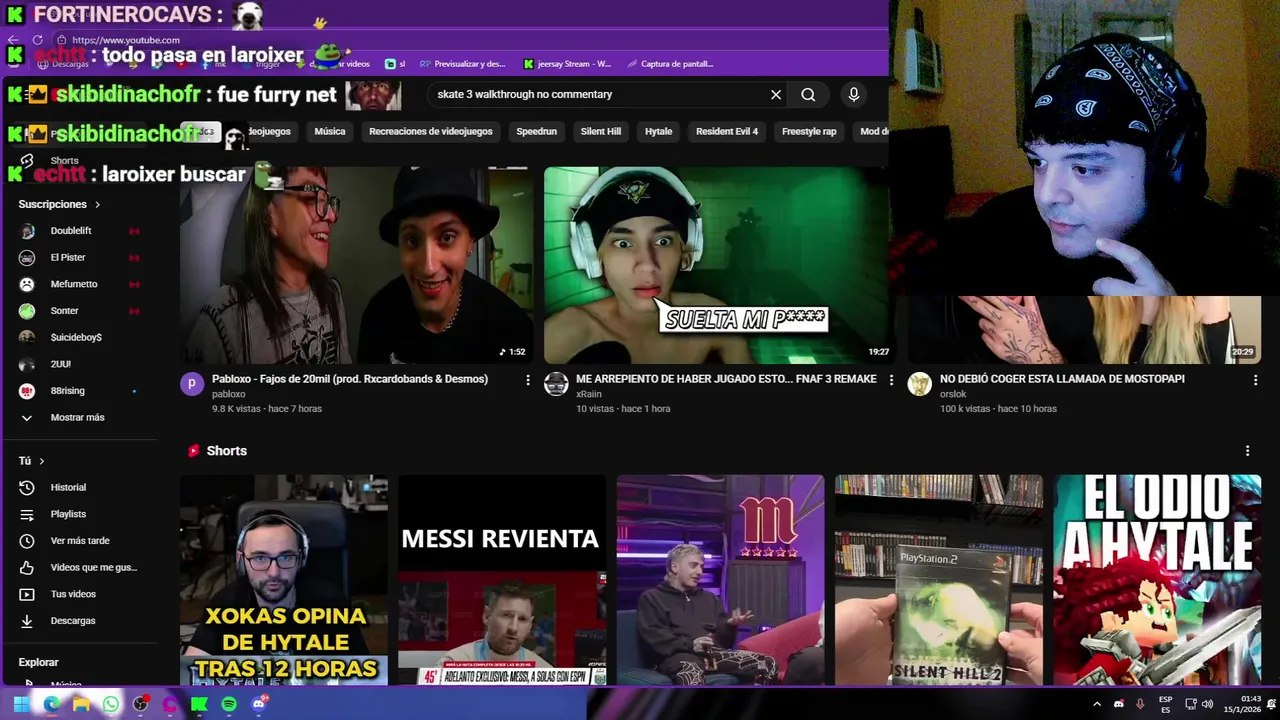1280x720 pixels.
Task: Open Playlists in the sidebar
Action: point(68,514)
